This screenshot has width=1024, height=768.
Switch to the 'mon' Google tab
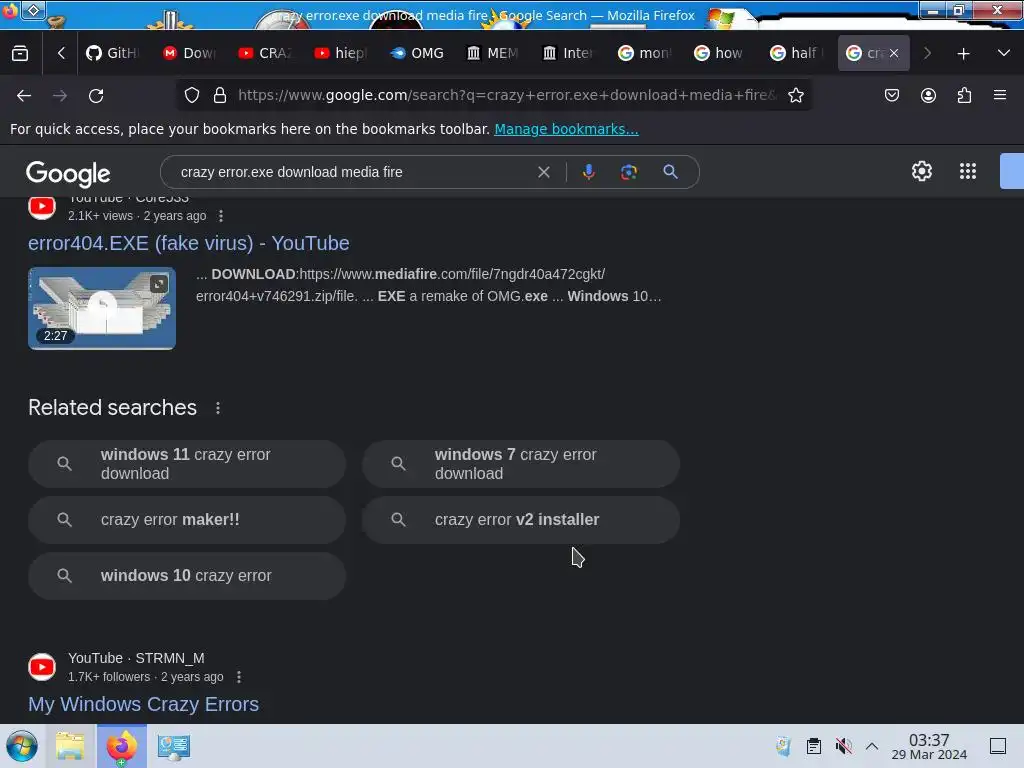click(x=645, y=54)
